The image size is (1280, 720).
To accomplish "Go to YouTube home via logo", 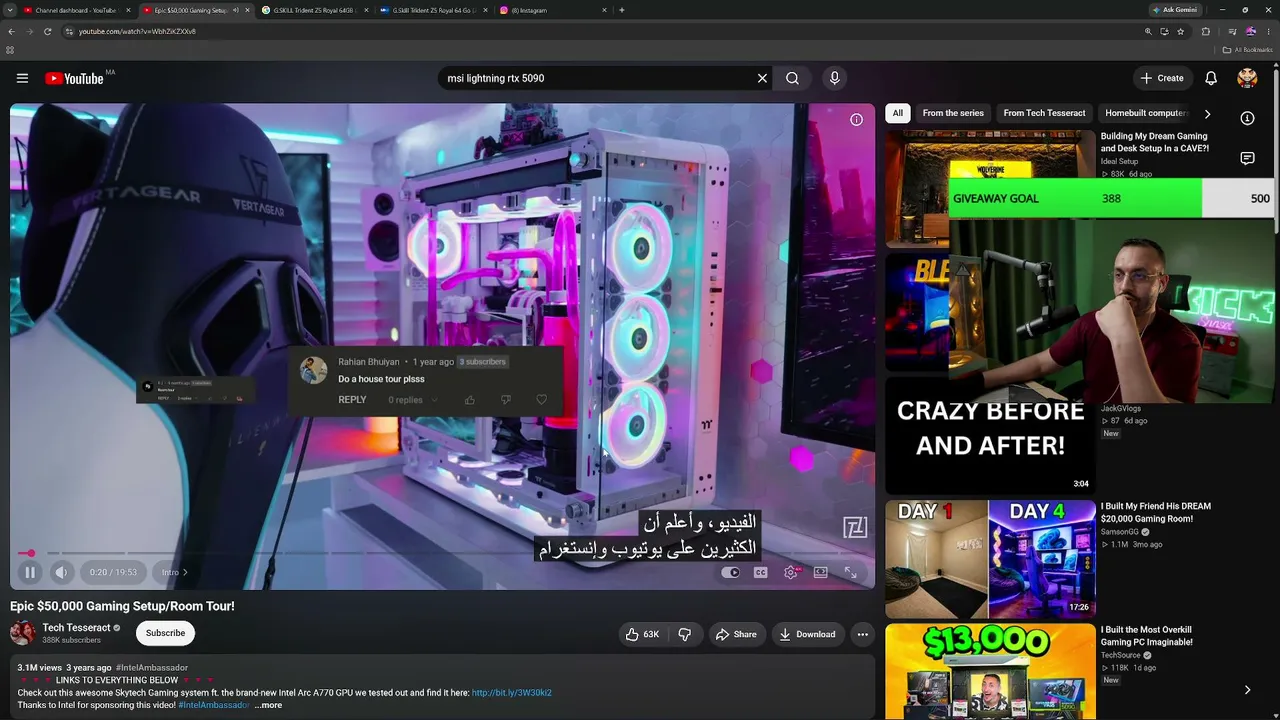I will point(74,78).
